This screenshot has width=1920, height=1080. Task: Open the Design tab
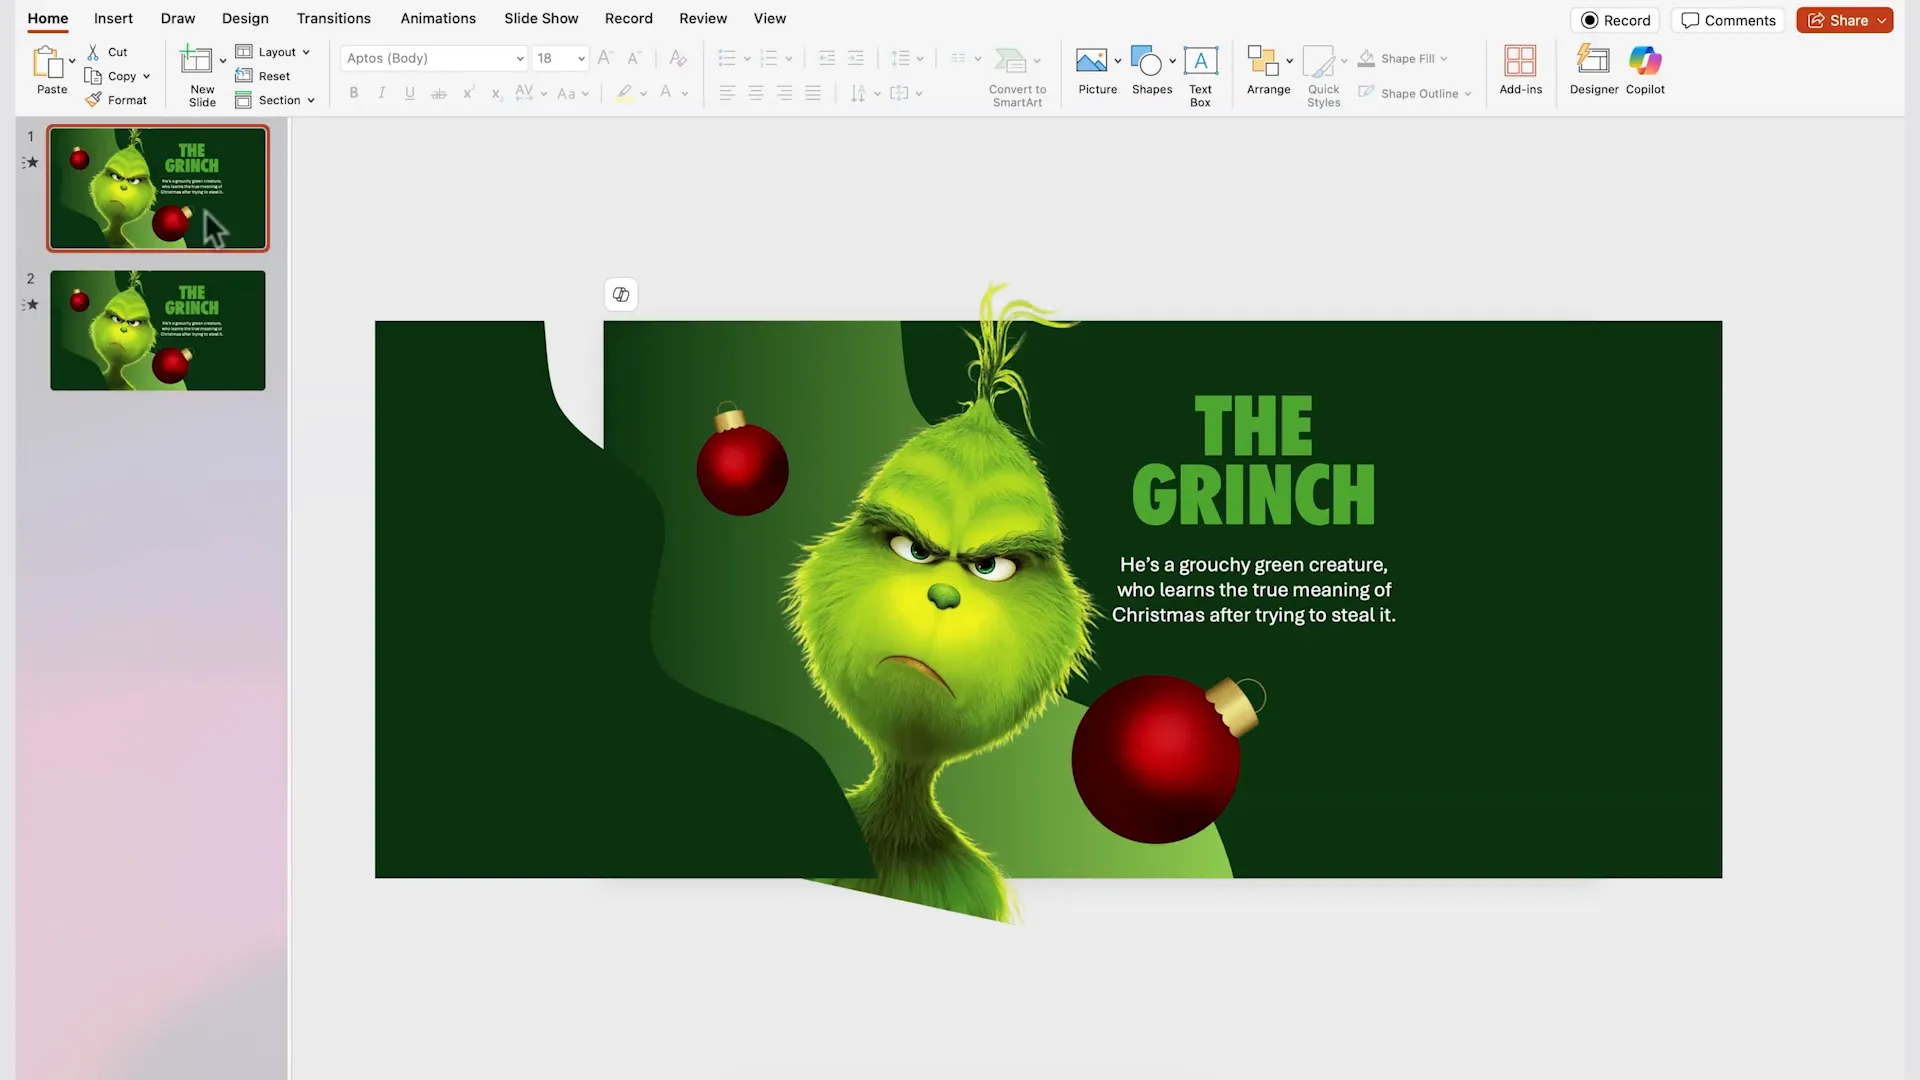(x=245, y=19)
